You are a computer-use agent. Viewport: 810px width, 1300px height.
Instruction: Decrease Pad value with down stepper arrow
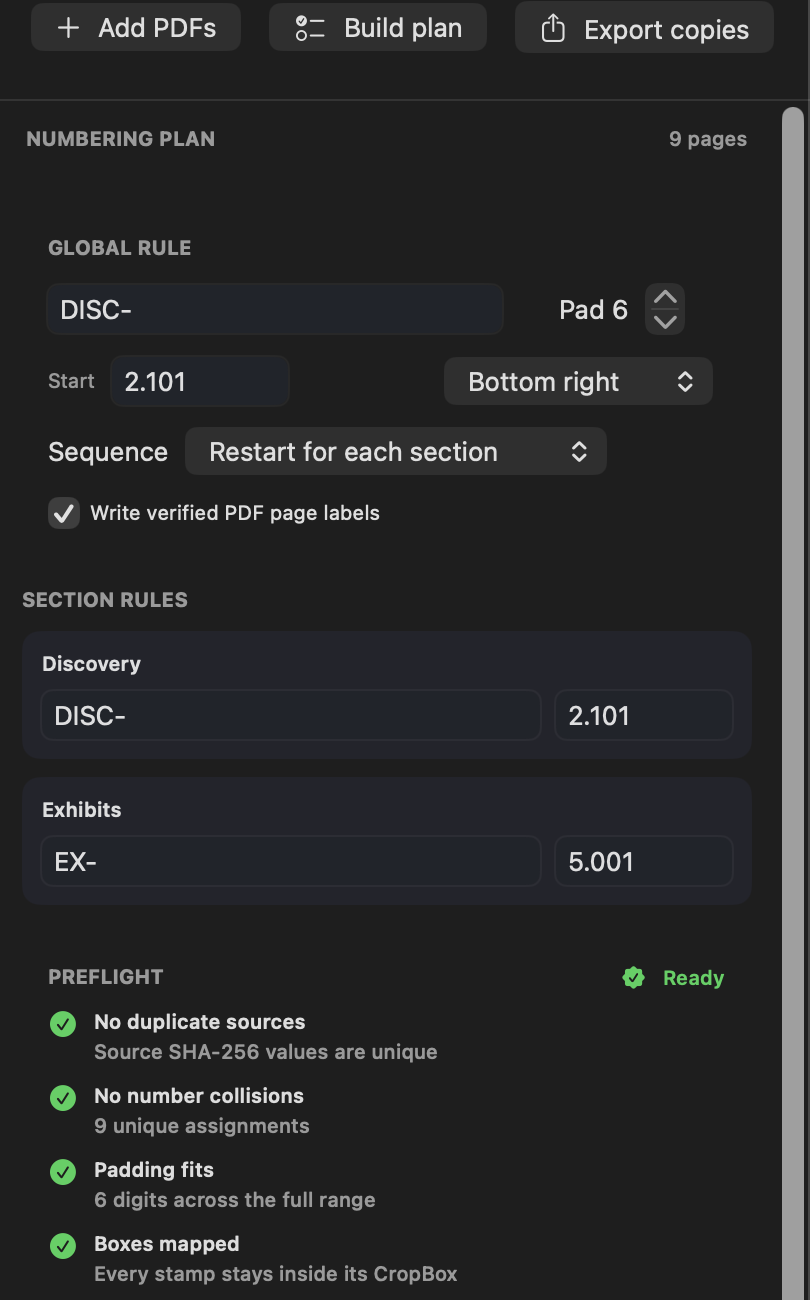[x=665, y=322]
